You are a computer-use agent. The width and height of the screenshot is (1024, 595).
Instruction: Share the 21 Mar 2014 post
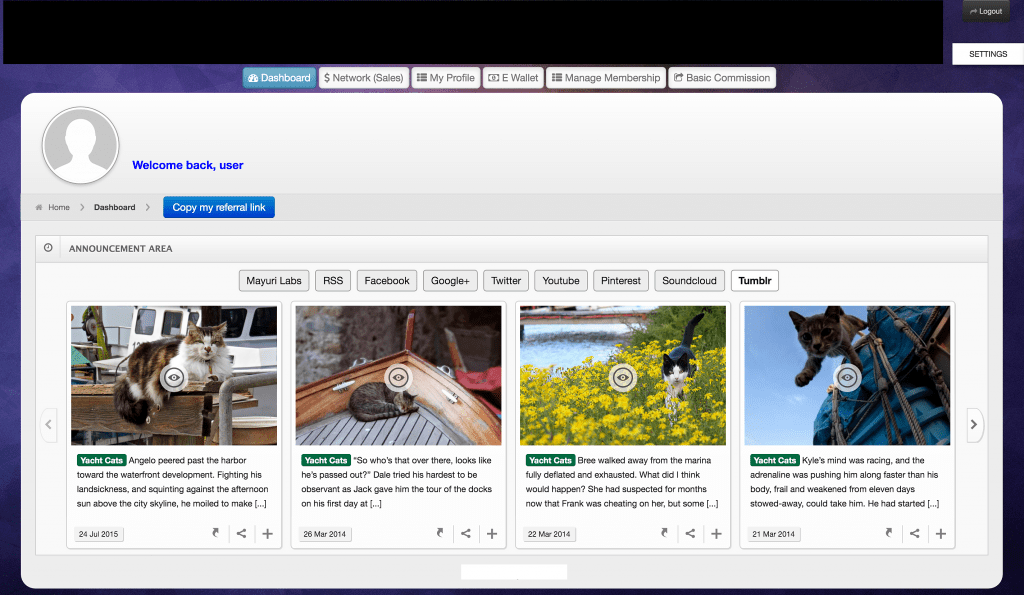click(915, 534)
